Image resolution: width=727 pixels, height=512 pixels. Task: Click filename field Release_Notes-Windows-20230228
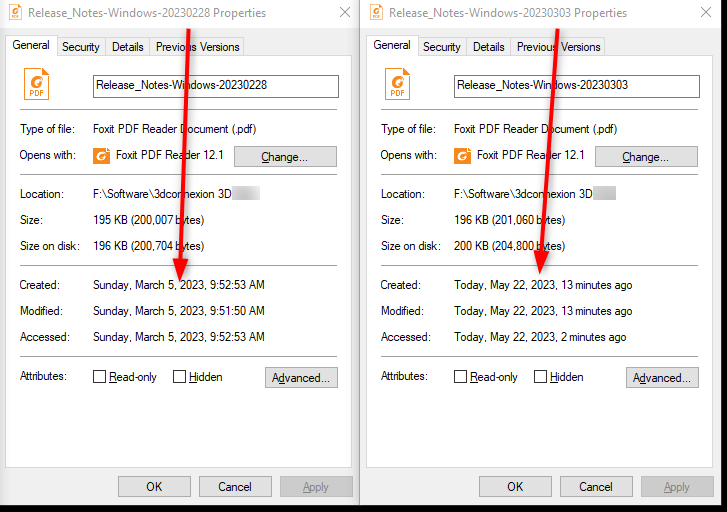216,86
